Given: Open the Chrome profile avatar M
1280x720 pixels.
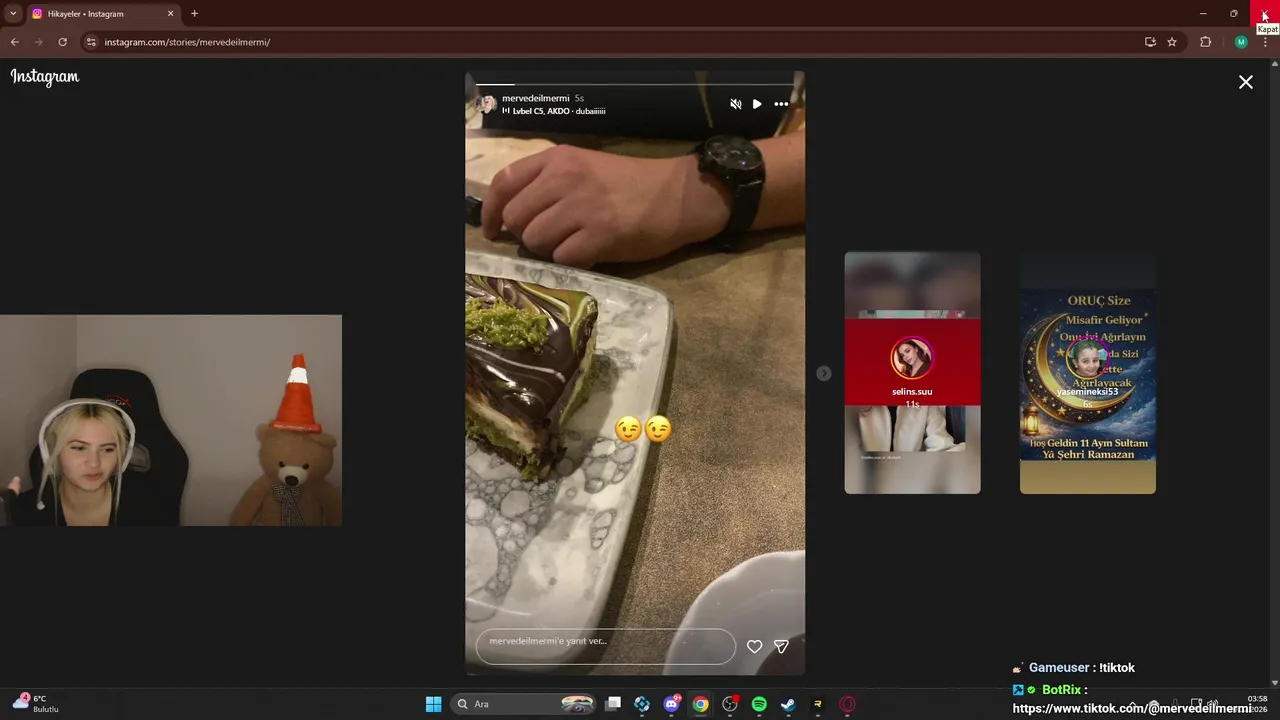Looking at the screenshot, I should [1241, 42].
